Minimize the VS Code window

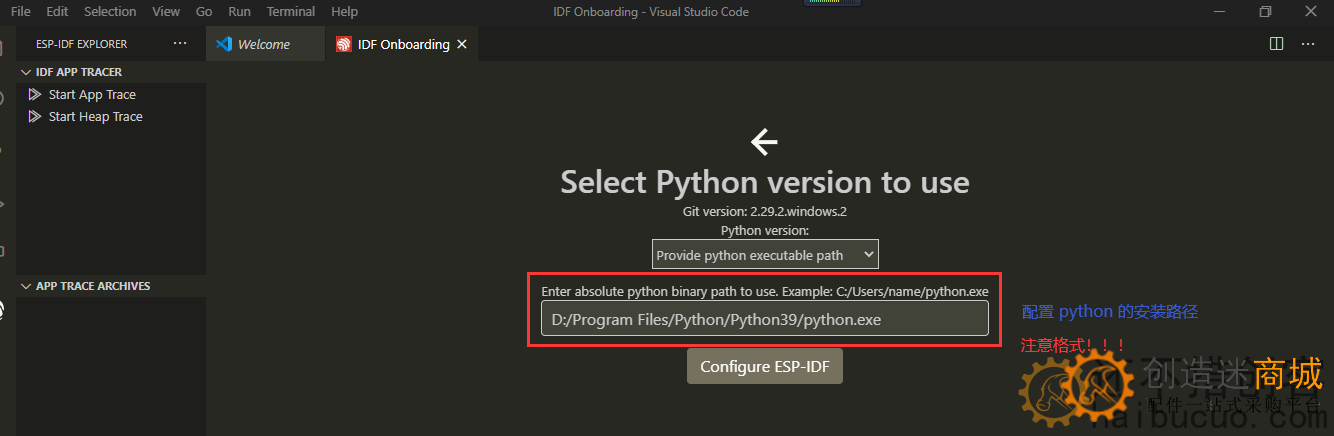[1219, 12]
